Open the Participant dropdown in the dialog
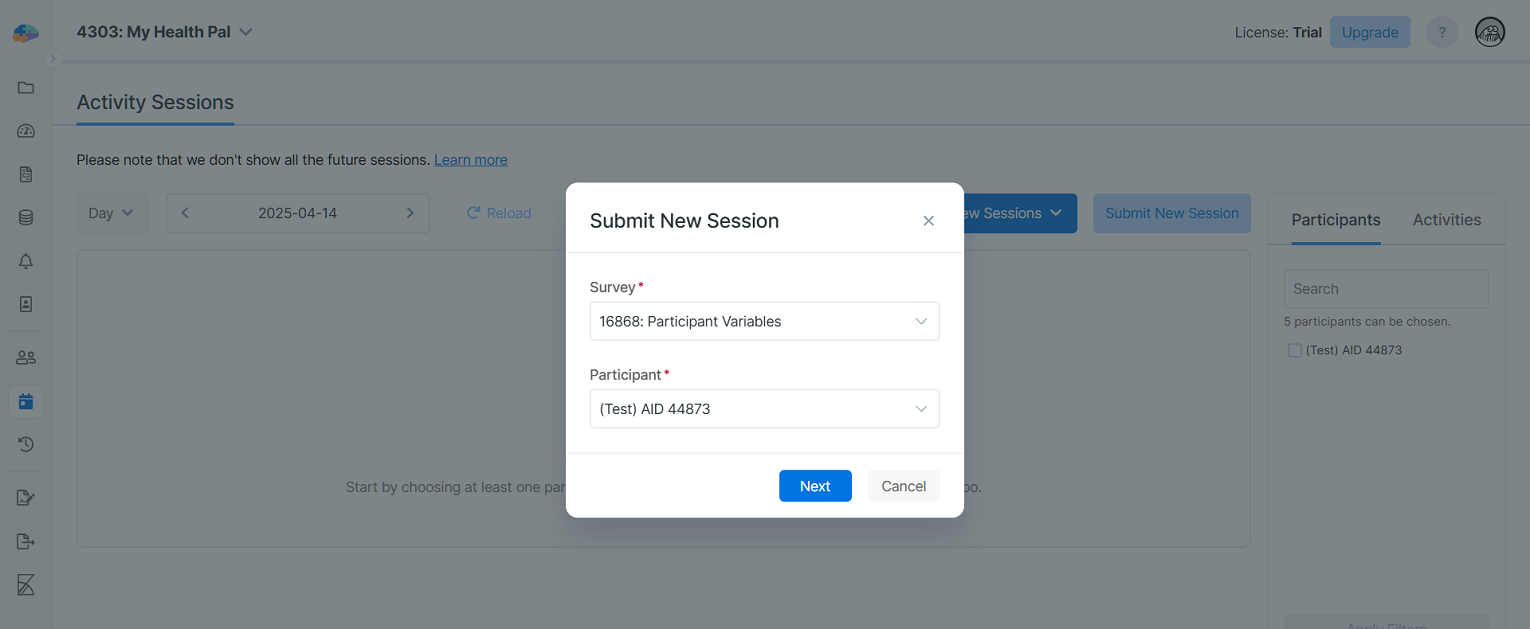 pos(764,408)
